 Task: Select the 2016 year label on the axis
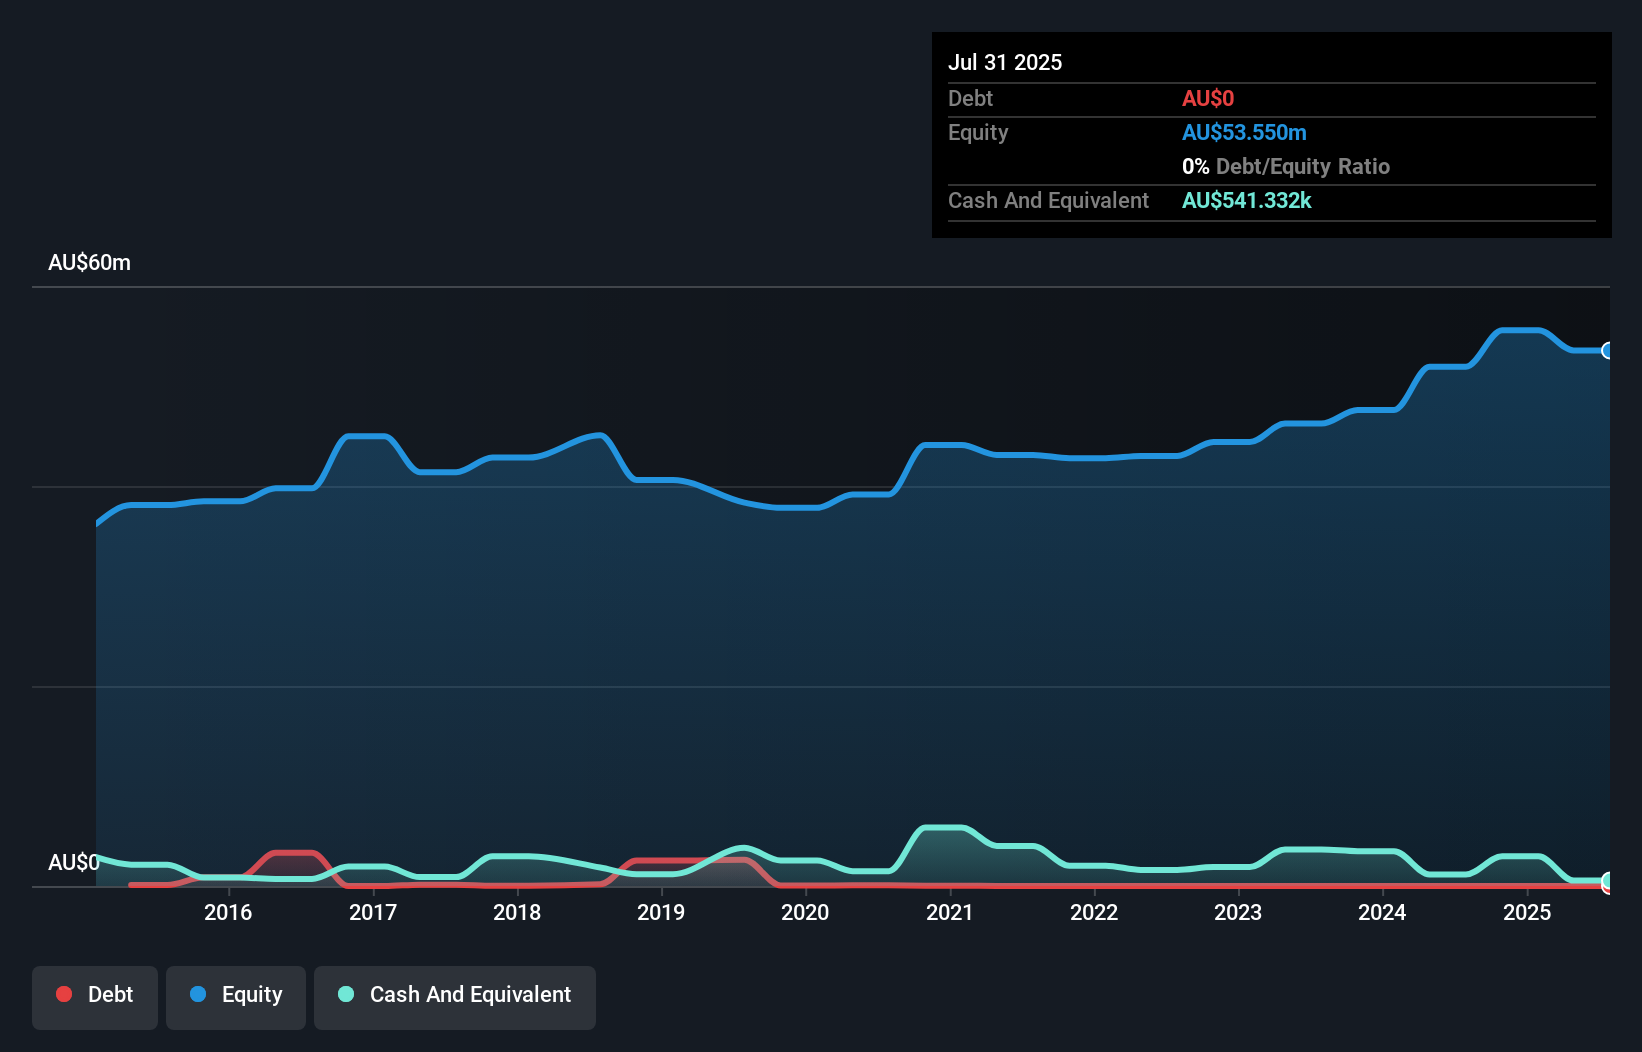point(229,912)
